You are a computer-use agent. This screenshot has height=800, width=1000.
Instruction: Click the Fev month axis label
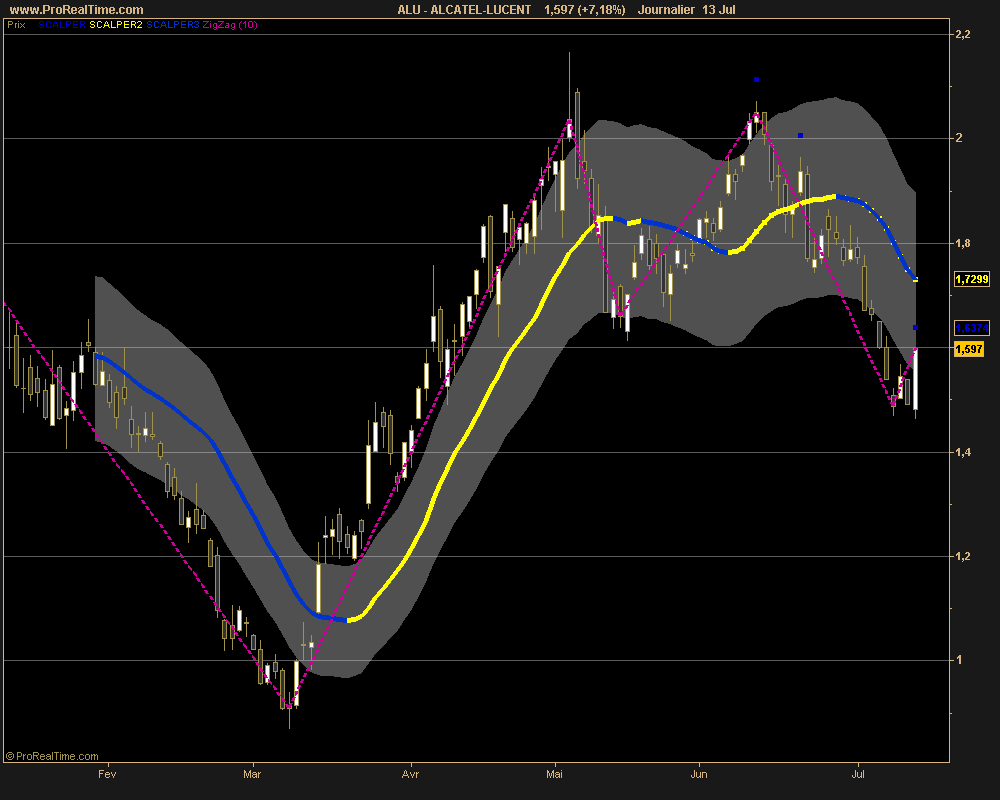pyautogui.click(x=107, y=774)
